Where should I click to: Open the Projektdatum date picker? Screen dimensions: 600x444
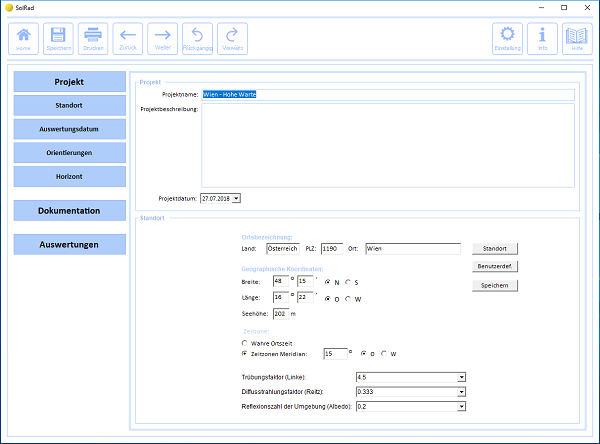pyautogui.click(x=237, y=199)
